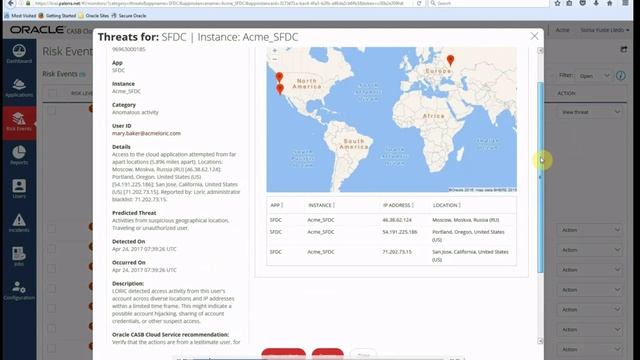Viewport: 640px width, 360px height.
Task: Click the padlock icon in the address bar
Action: coord(28,3)
